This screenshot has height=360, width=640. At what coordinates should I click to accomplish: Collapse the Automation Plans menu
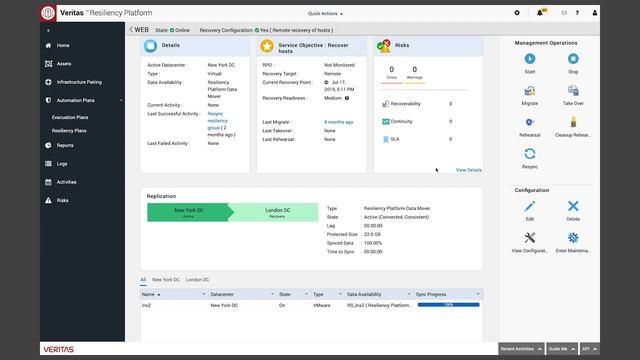pos(121,100)
